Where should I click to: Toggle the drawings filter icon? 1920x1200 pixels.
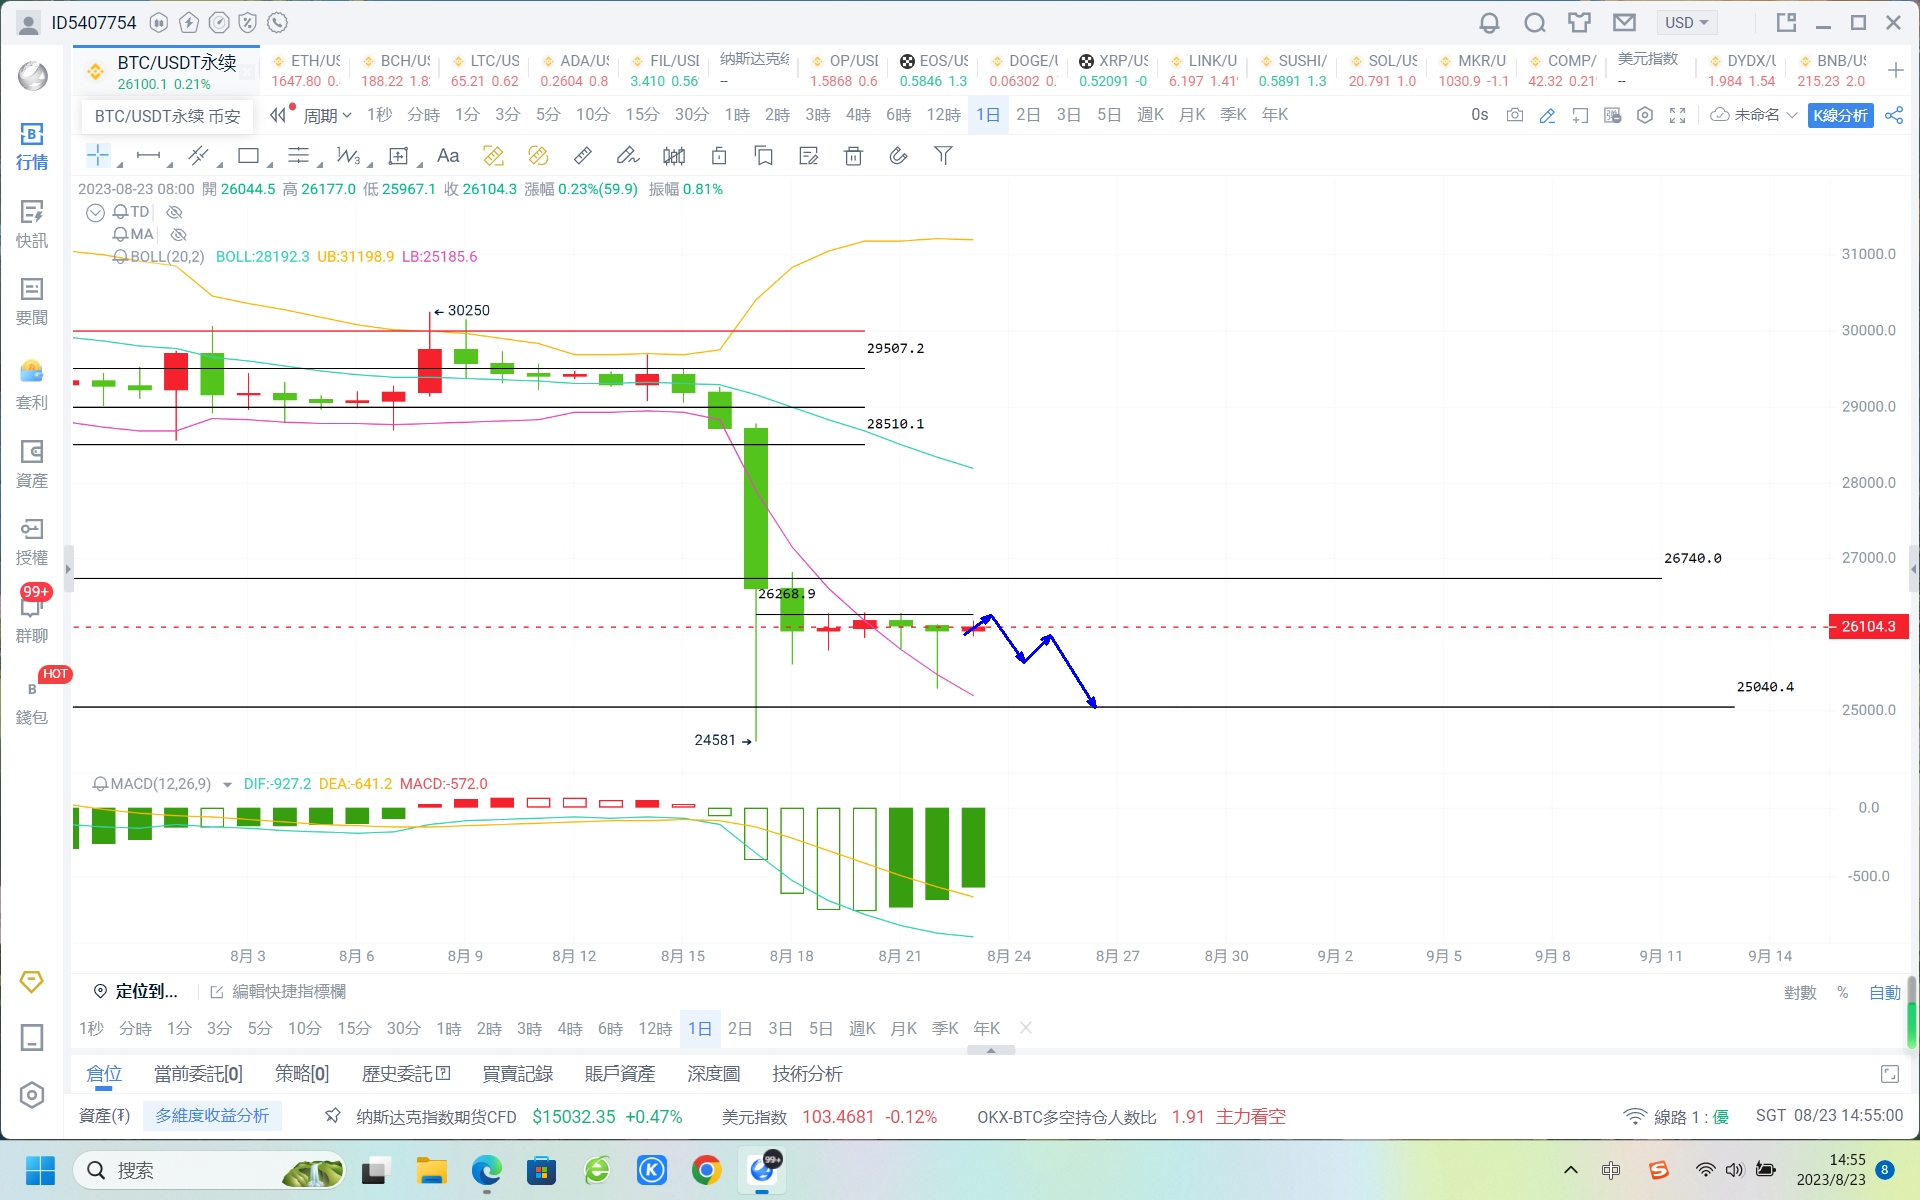(x=943, y=155)
